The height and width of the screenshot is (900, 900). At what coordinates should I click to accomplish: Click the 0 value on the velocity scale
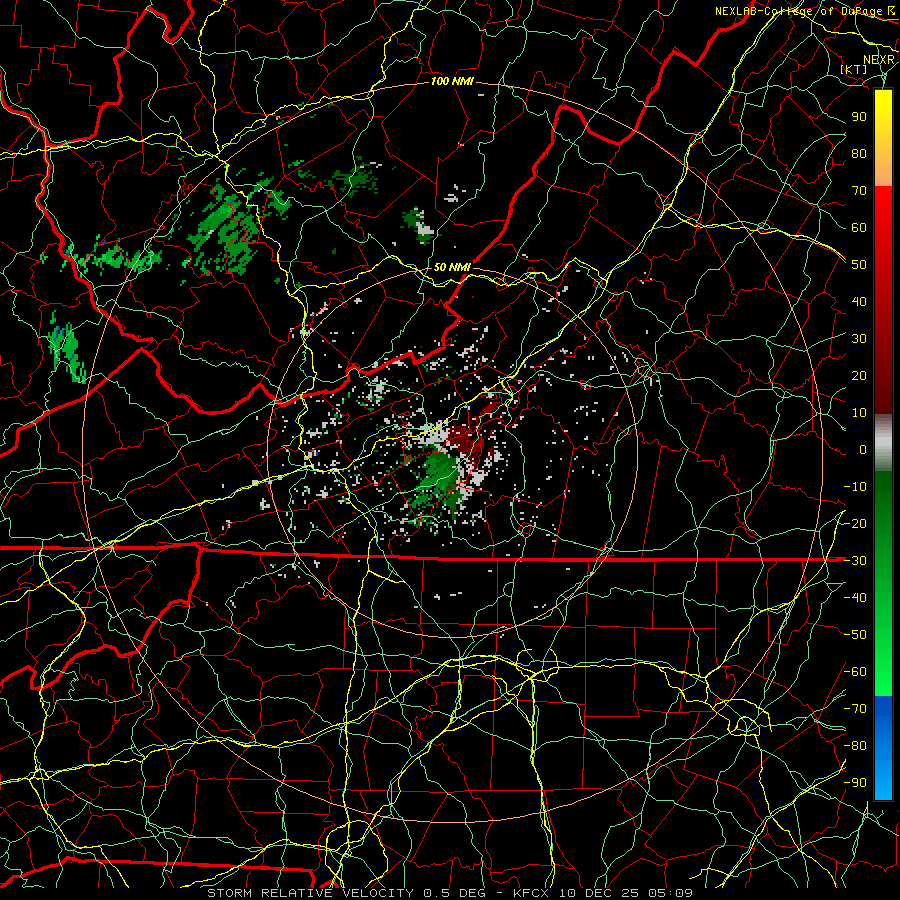[863, 449]
